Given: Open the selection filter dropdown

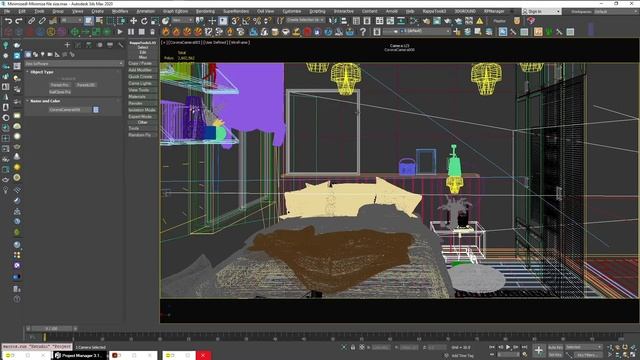Looking at the screenshot, I should point(71,20).
